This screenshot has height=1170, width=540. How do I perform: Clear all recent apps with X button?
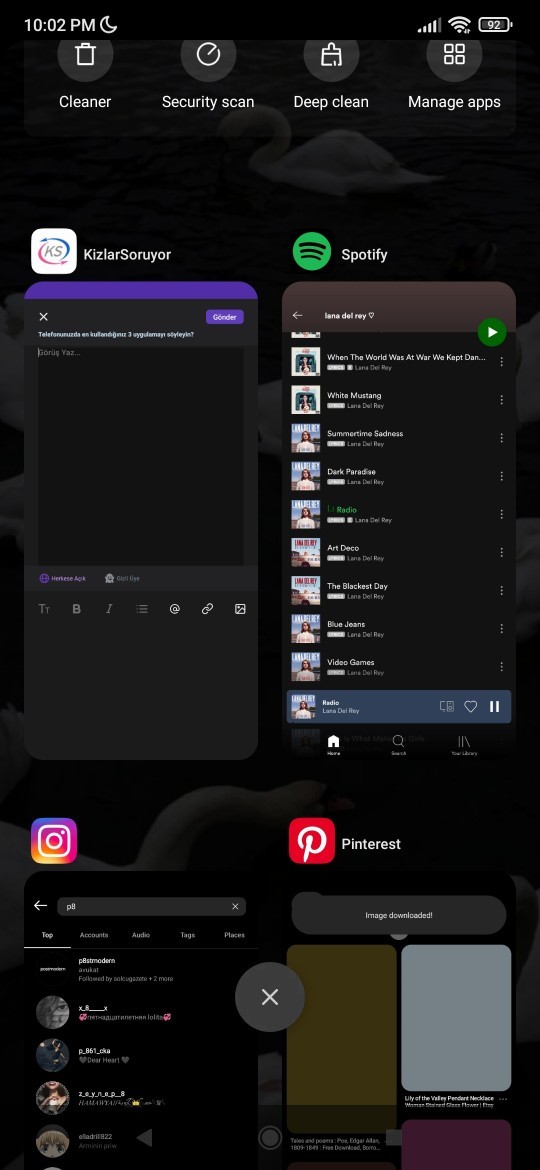pyautogui.click(x=270, y=997)
